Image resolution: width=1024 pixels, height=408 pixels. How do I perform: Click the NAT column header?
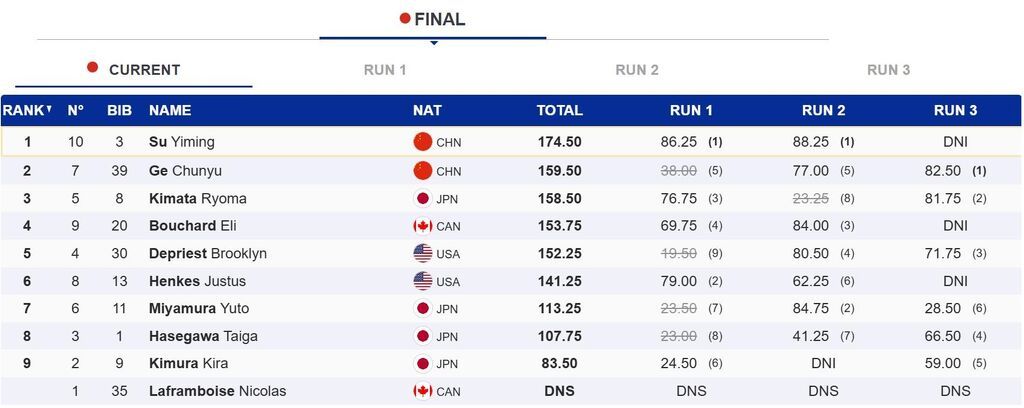click(x=427, y=110)
